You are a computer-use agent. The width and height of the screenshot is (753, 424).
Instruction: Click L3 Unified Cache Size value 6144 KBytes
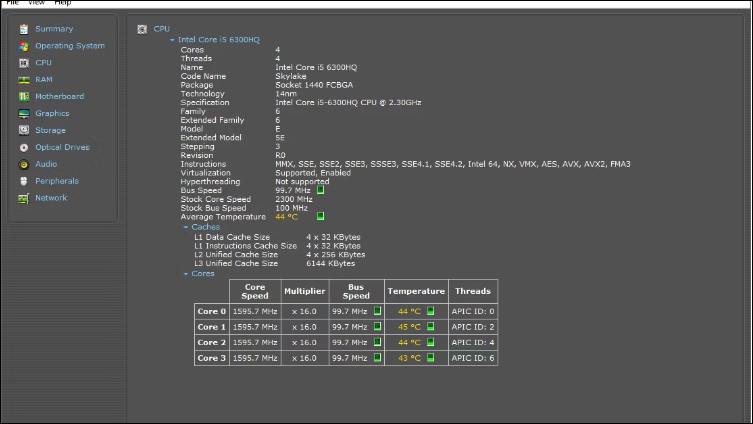pyautogui.click(x=330, y=263)
